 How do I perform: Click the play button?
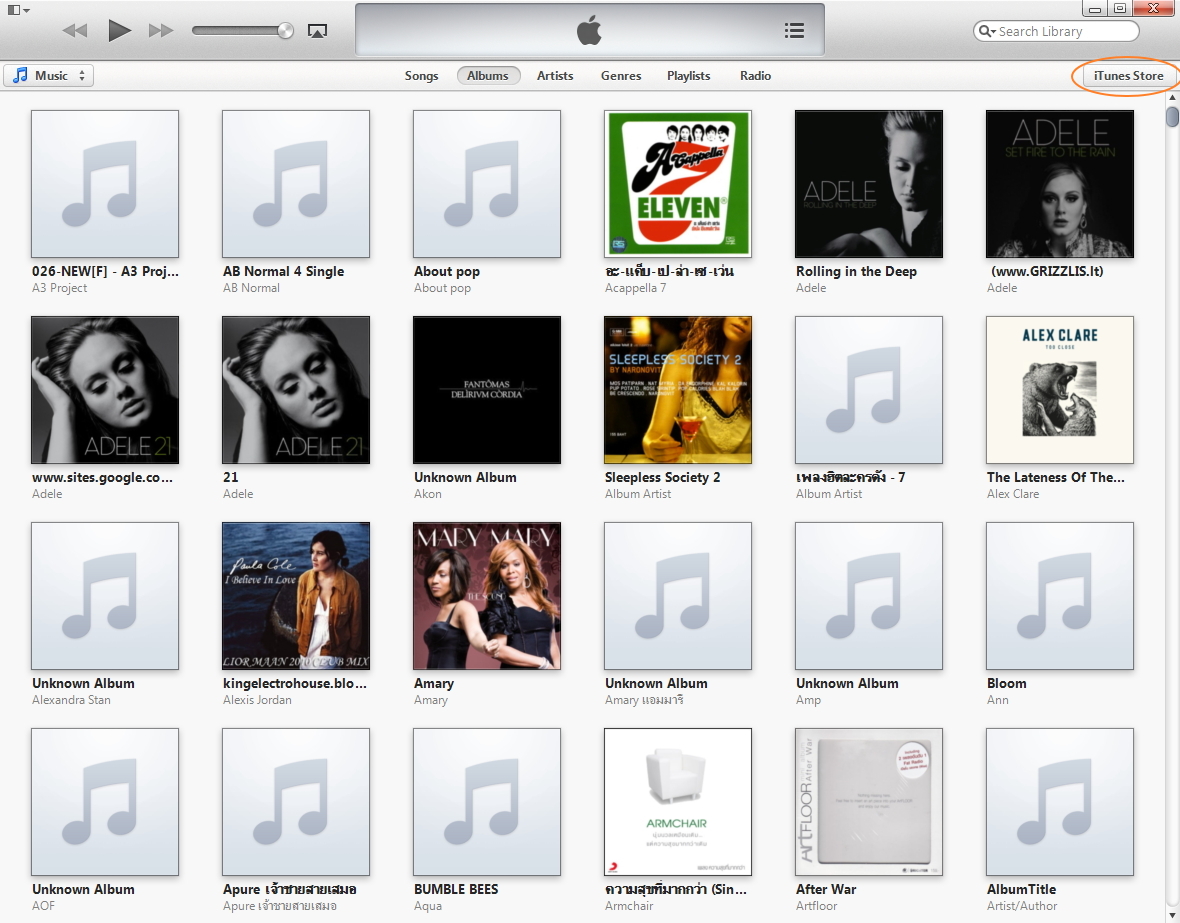click(119, 31)
